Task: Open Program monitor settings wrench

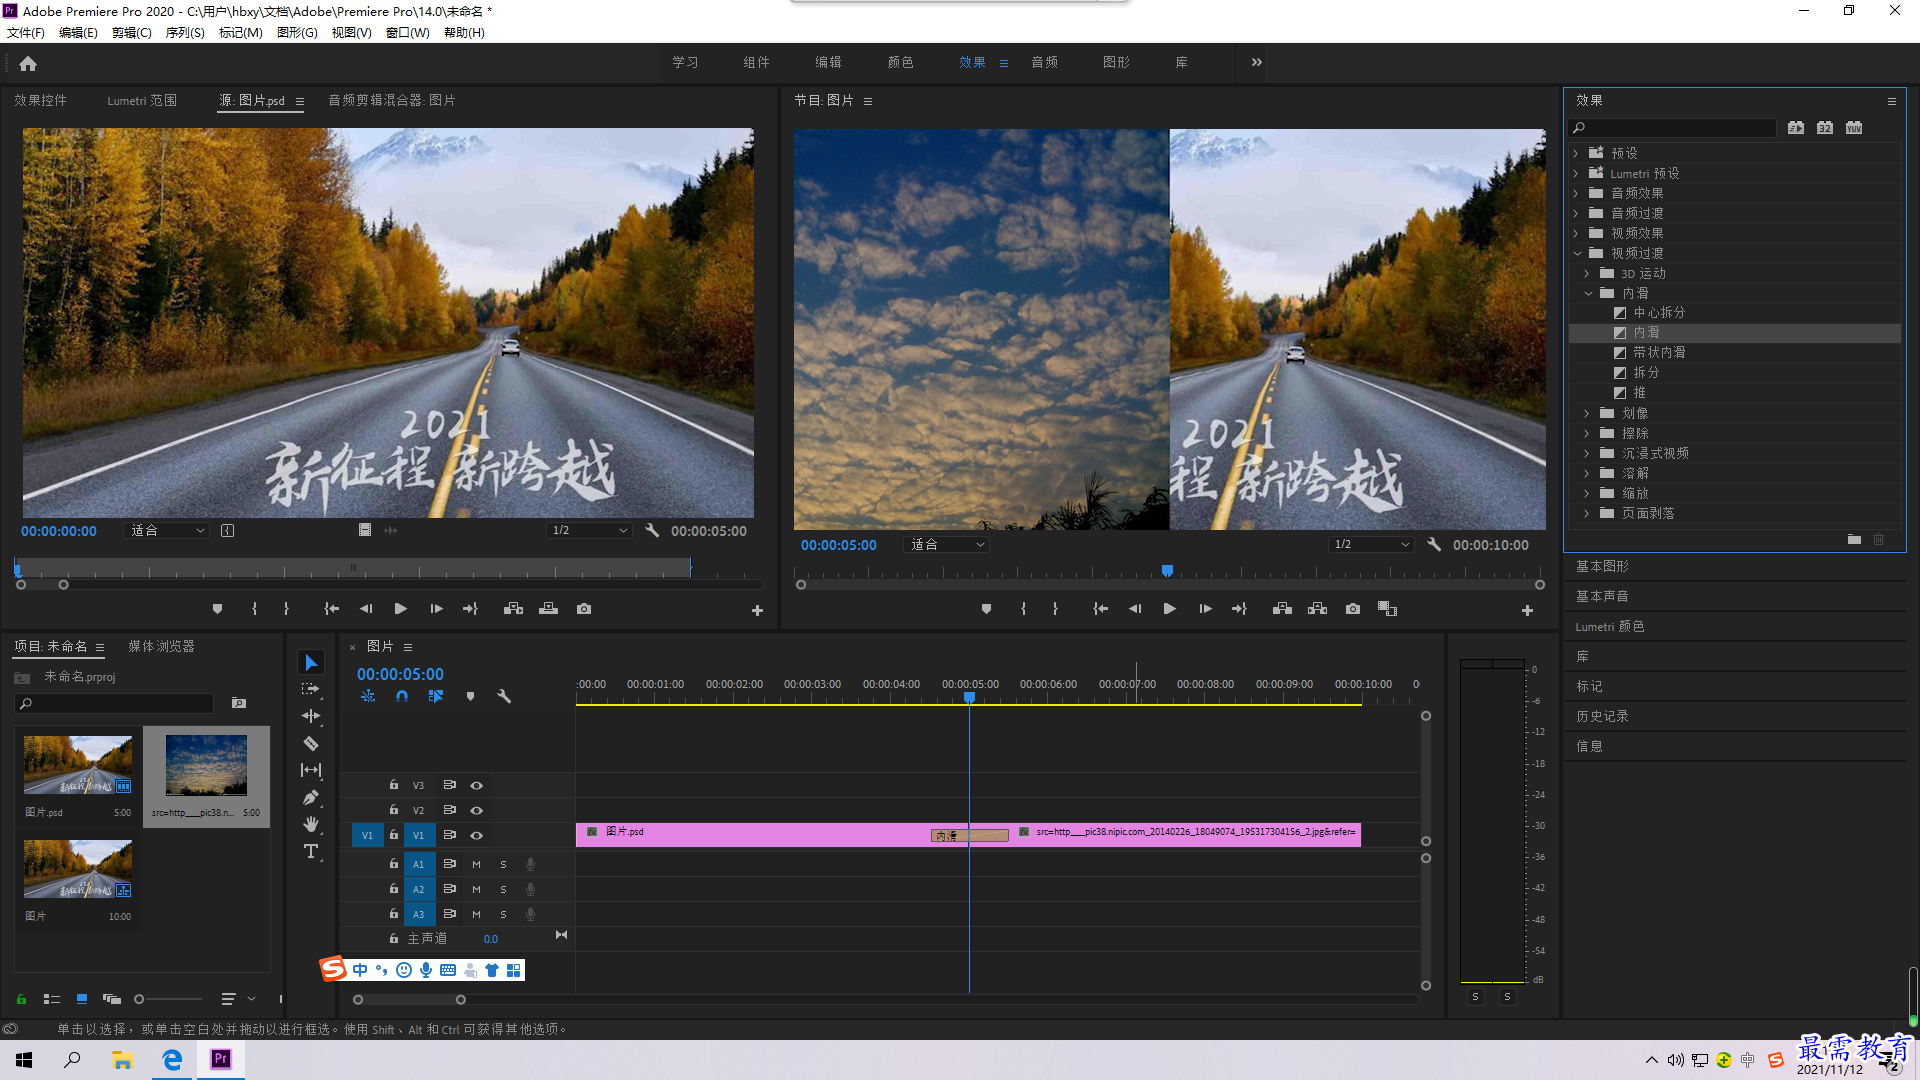Action: 1433,545
